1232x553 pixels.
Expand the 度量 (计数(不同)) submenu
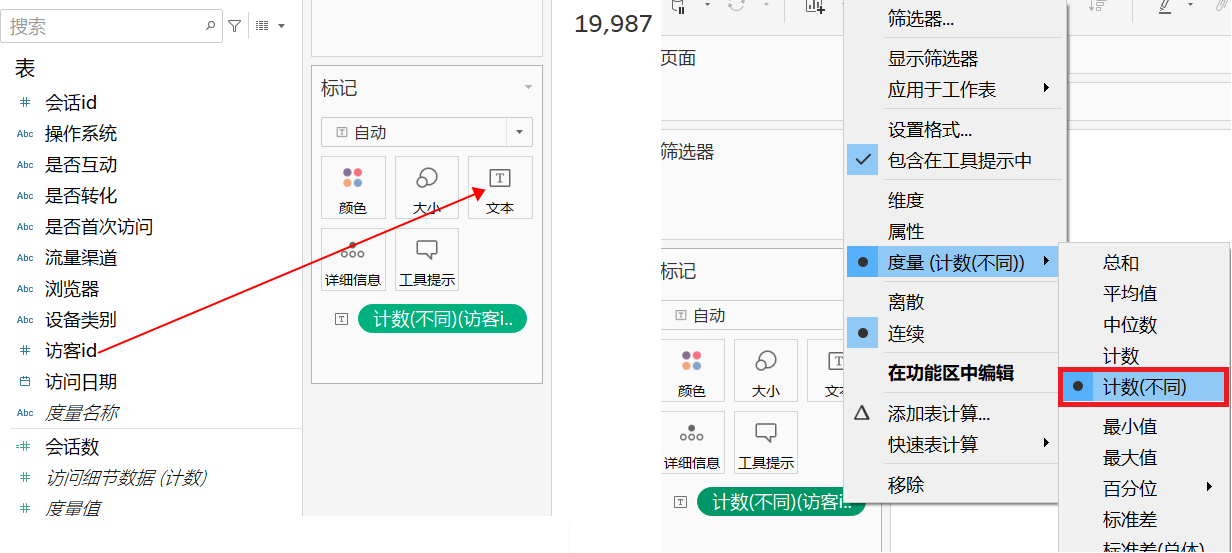(x=953, y=263)
